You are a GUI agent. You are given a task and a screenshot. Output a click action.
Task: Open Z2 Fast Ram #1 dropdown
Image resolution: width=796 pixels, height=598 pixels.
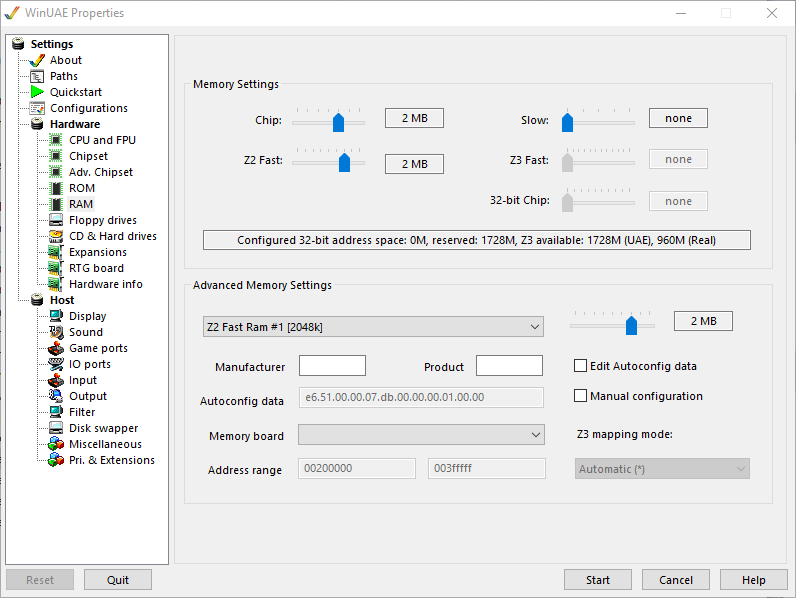pos(371,327)
